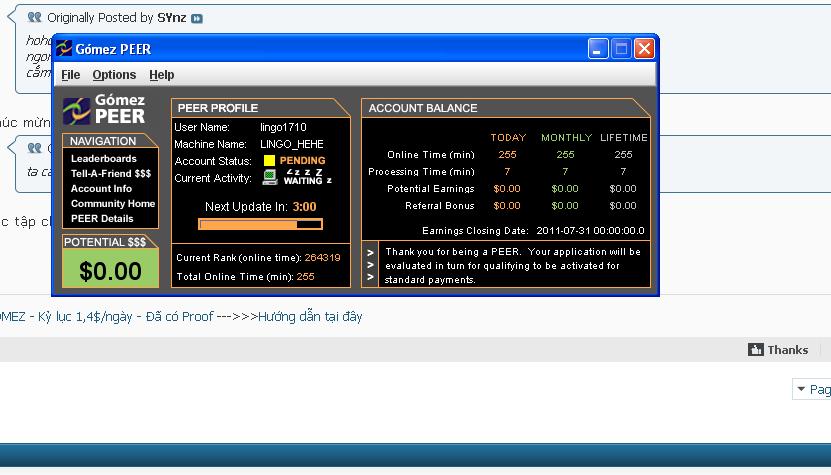Open PEER Details
Viewport: 831px width, 475px height.
tap(102, 218)
